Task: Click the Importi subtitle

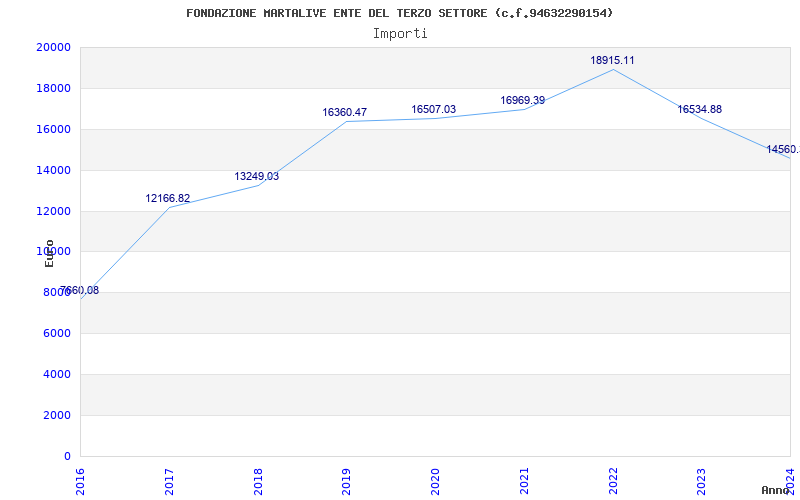Action: tap(400, 33)
